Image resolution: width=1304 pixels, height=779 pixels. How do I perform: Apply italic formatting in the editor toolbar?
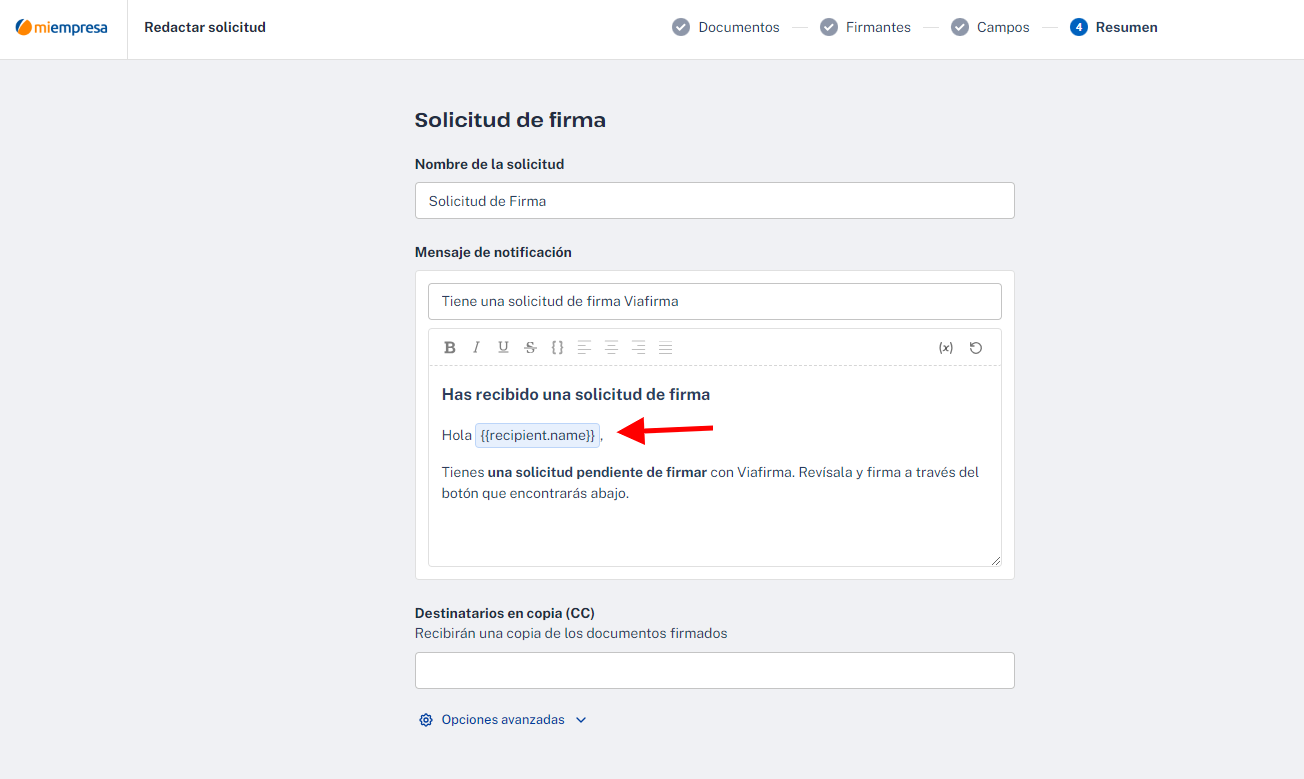click(477, 348)
